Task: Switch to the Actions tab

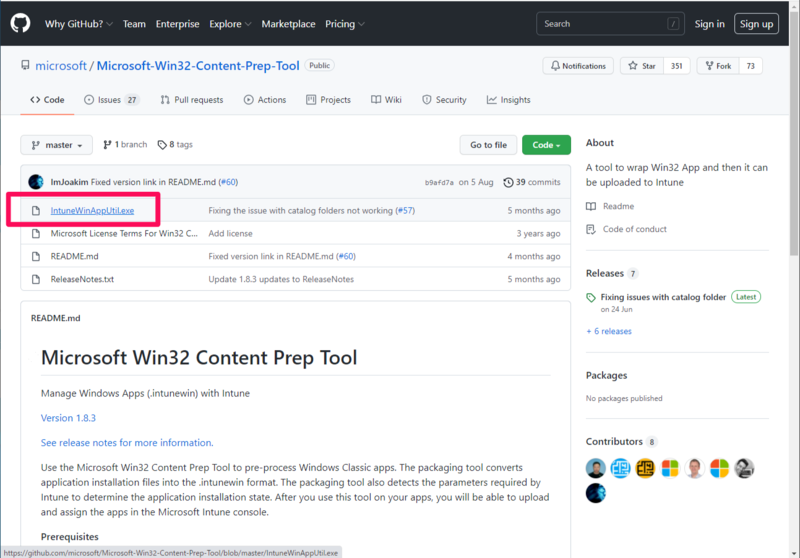Action: (265, 100)
